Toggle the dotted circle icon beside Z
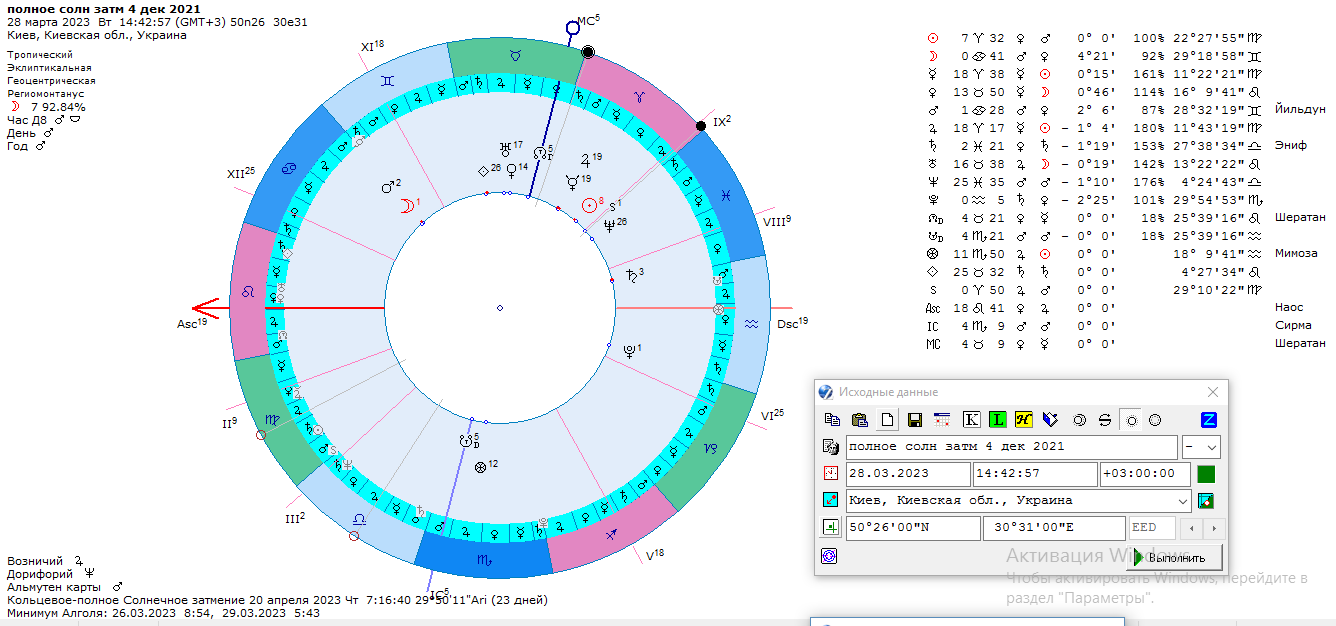 1155,419
